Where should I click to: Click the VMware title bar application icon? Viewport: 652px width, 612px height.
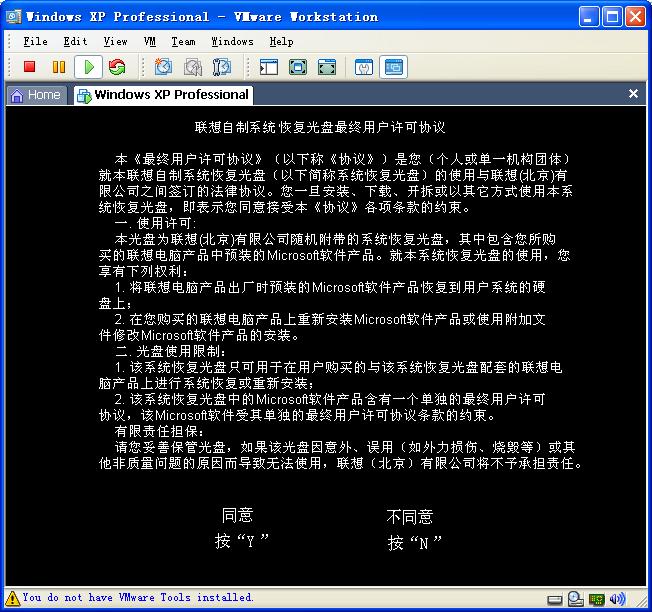(x=13, y=17)
